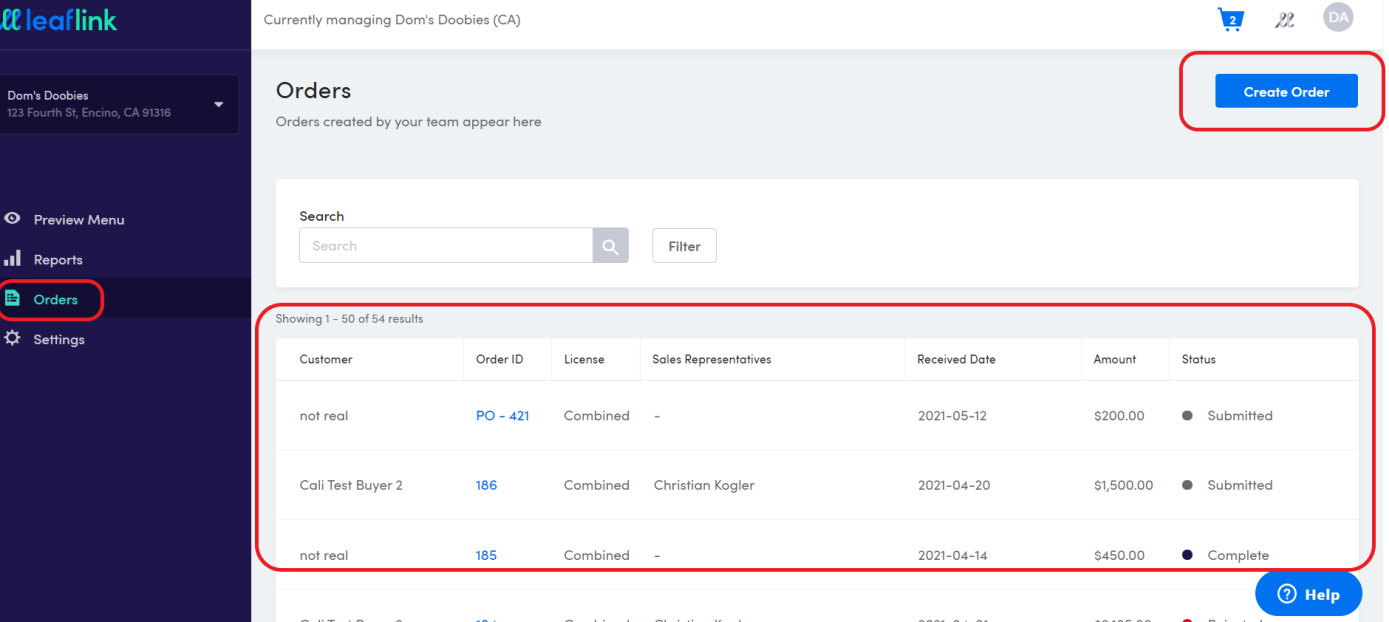This screenshot has height=622, width=1389.
Task: Open the LeafLink script icon near avatar
Action: pyautogui.click(x=1285, y=20)
